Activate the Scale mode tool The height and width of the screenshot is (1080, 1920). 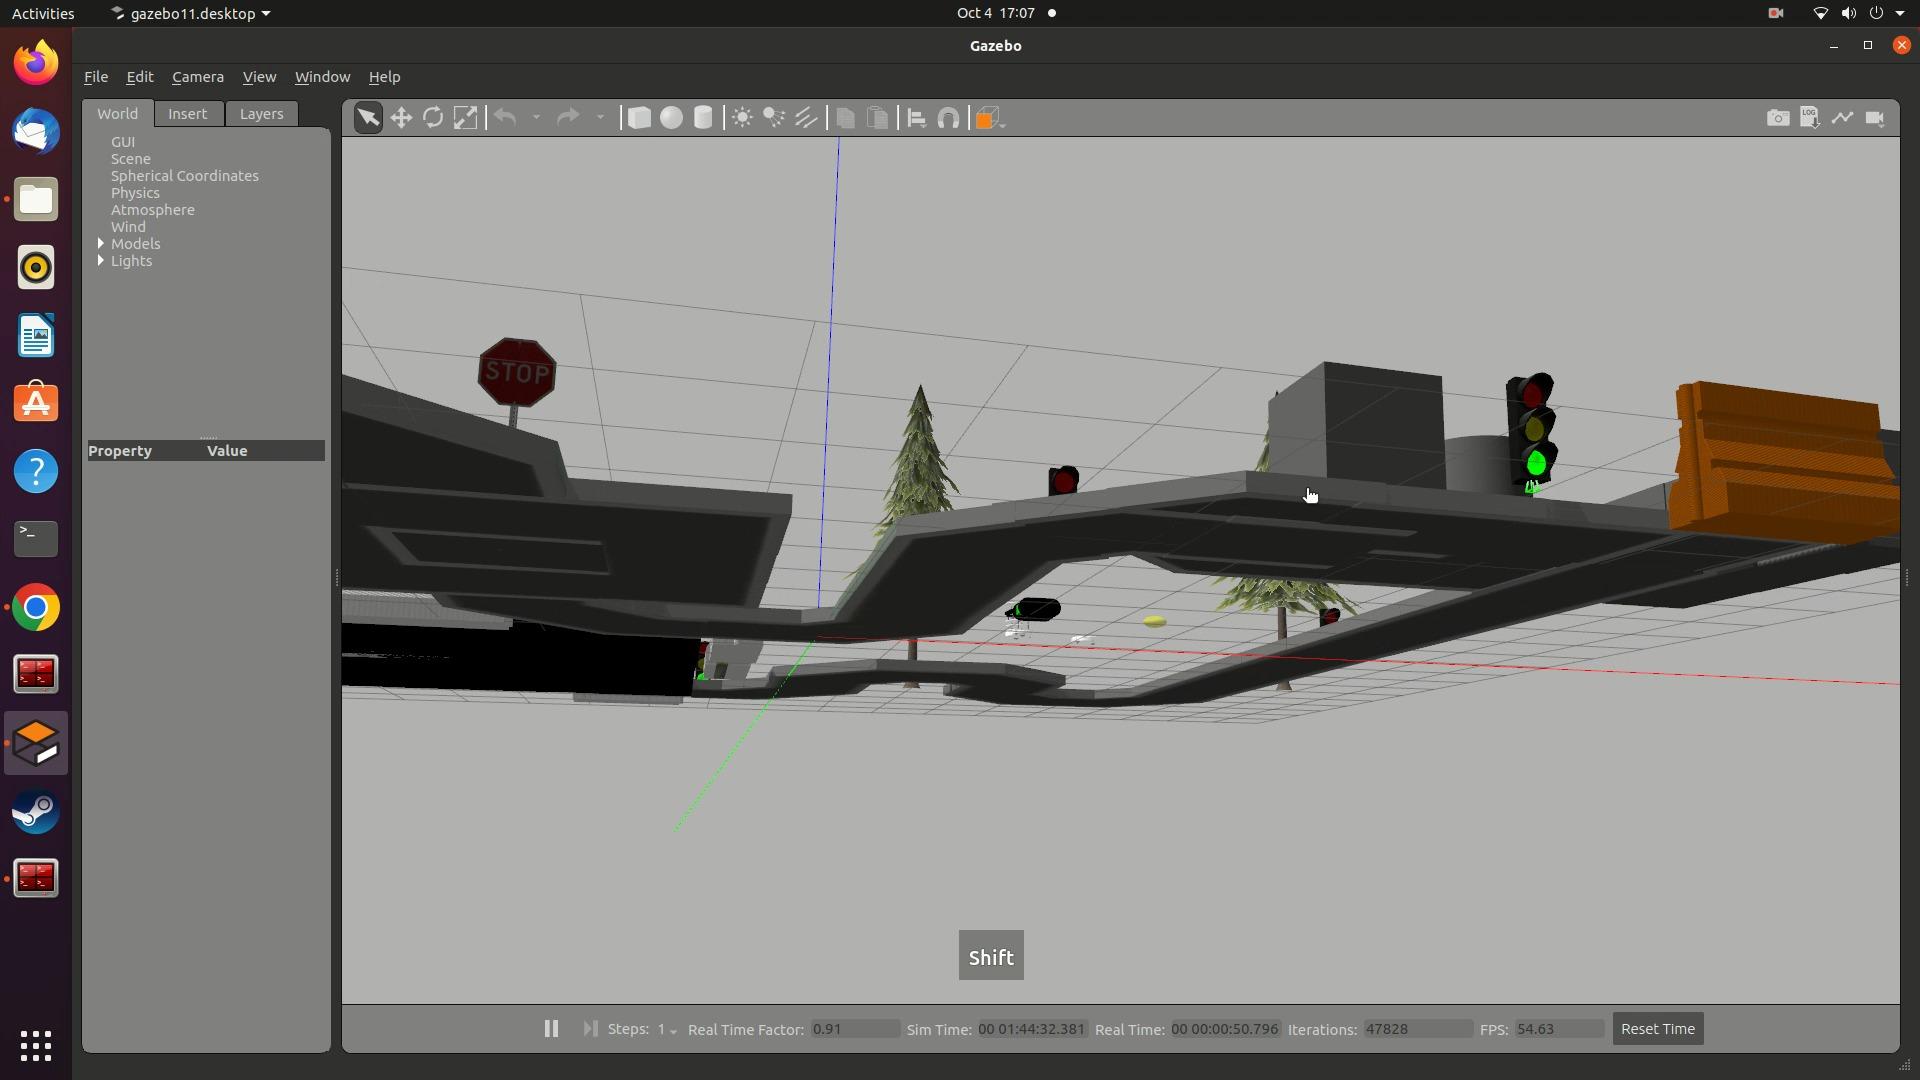click(x=465, y=118)
